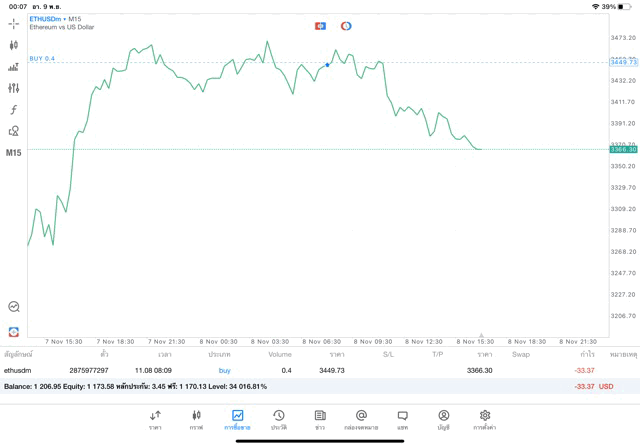Open the Settings (การตั้งค่า) gear tab
640x447 pixels.
(485, 419)
